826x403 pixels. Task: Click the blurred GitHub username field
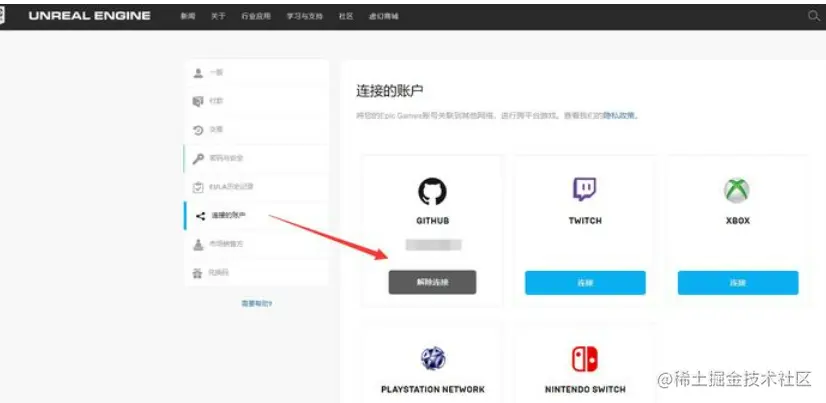pyautogui.click(x=434, y=245)
